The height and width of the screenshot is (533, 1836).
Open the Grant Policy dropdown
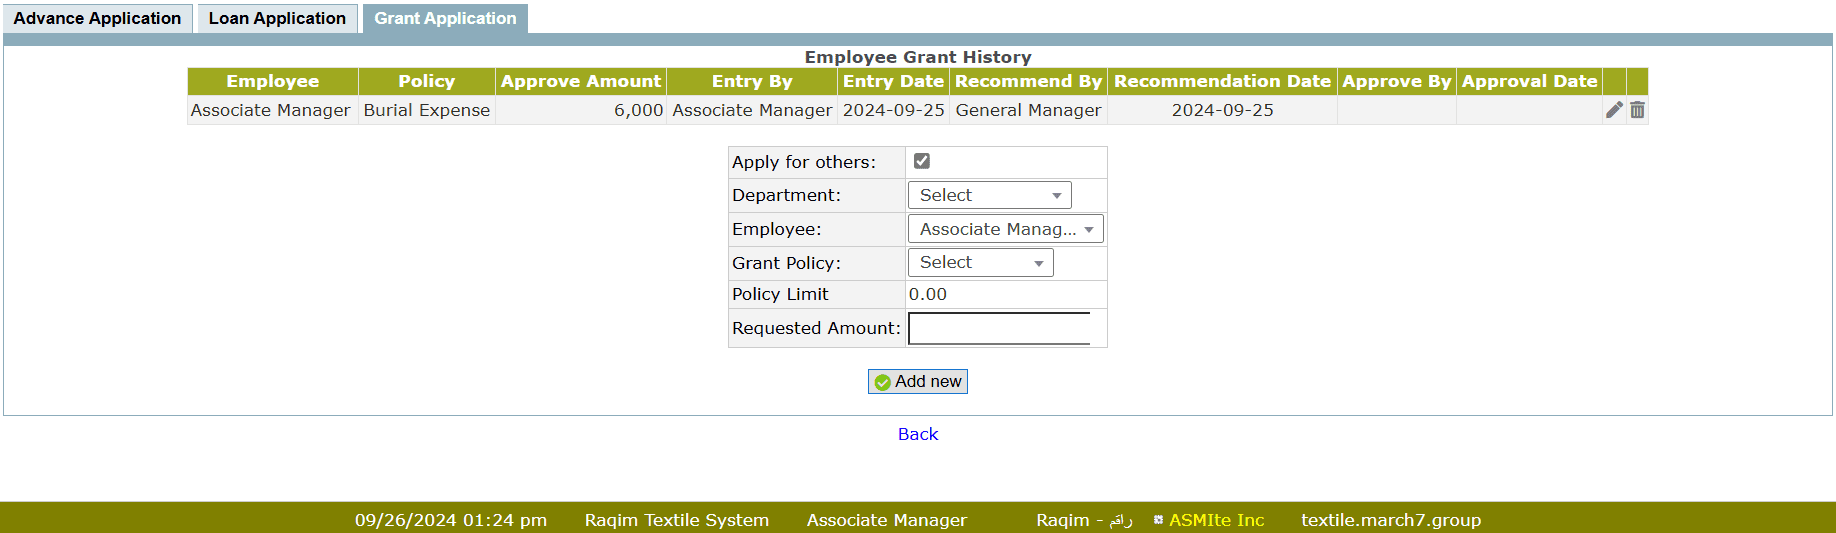(x=980, y=262)
